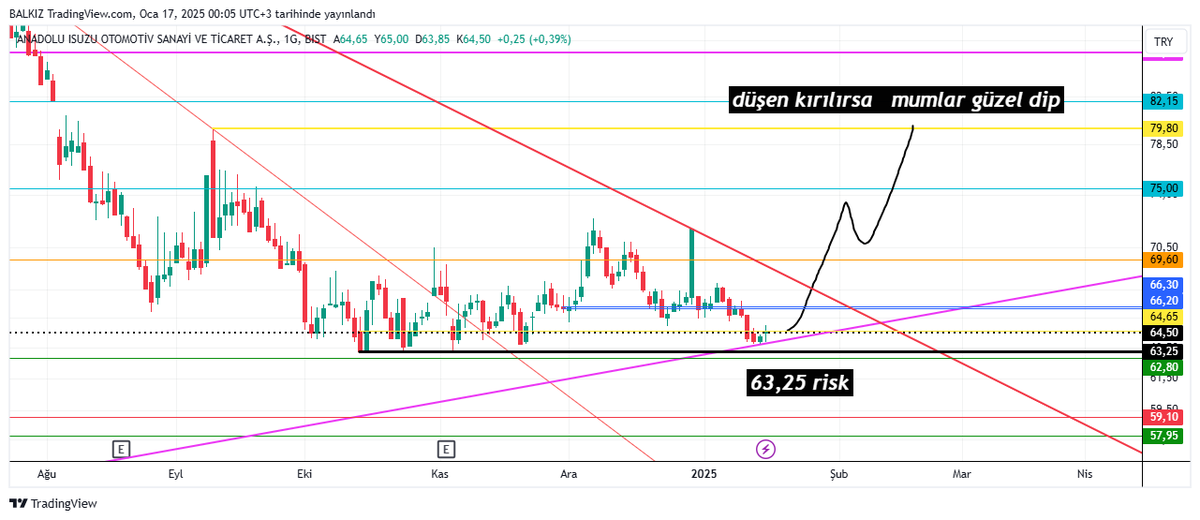Screen dimensions: 1200x520
Task: Click the 2025 year label
Action: [703, 472]
